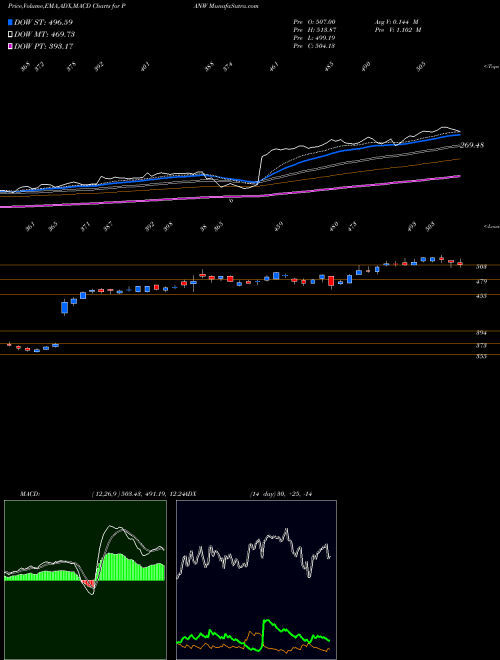This screenshot has width=500, height=660.
Task: Click the '<Tops' axis label
Action: (x=492, y=67)
